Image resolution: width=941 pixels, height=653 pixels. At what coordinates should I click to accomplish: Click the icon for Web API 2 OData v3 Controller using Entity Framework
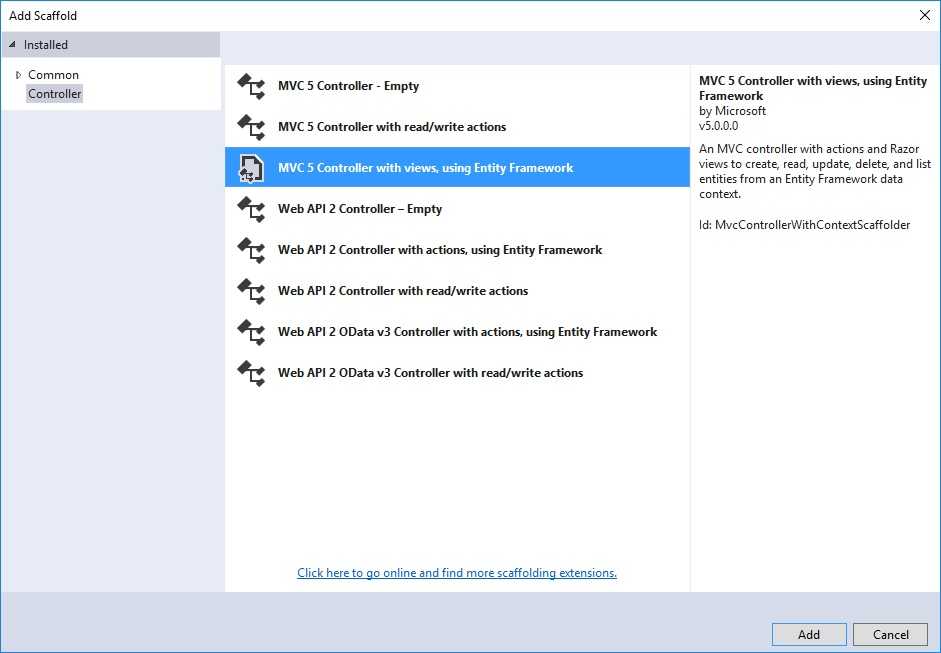(251, 332)
